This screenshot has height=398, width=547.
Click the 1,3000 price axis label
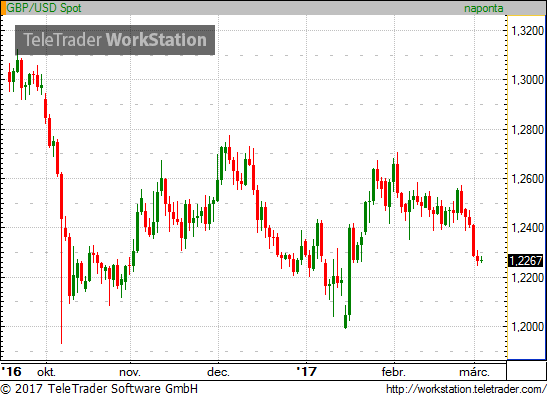pyautogui.click(x=527, y=80)
